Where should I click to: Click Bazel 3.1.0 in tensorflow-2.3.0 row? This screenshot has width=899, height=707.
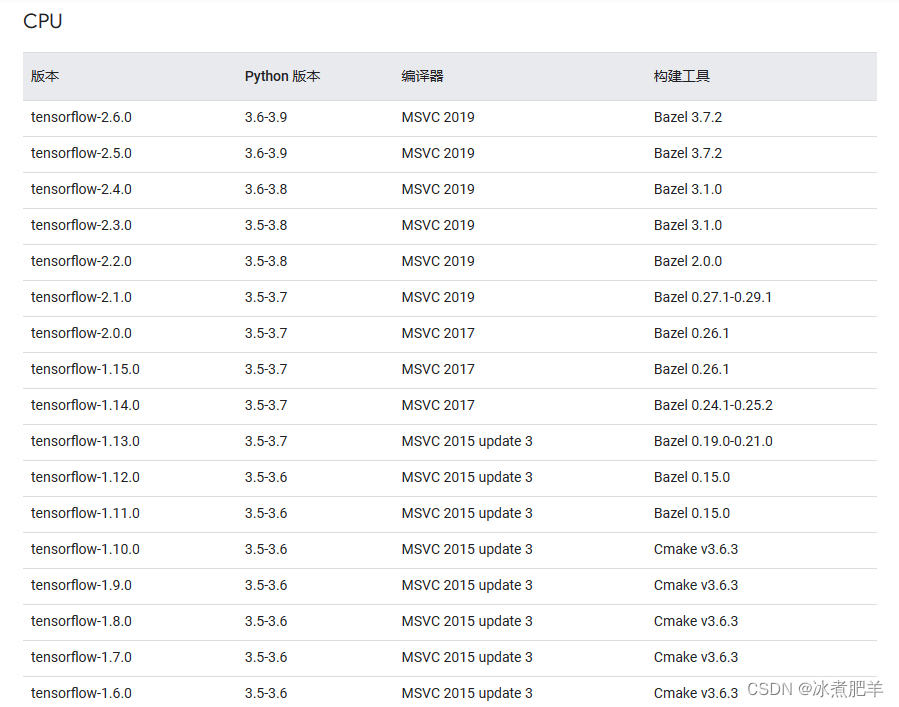click(688, 225)
